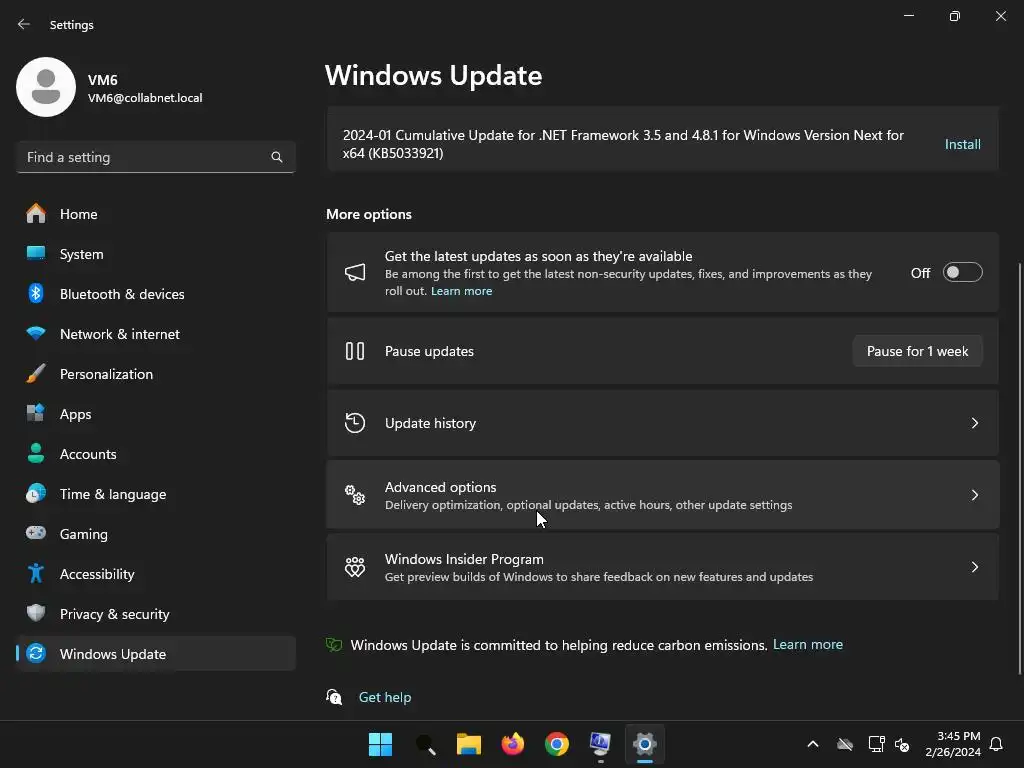Viewport: 1024px width, 768px height.
Task: Click the Privacy & security shield icon
Action: (x=36, y=613)
